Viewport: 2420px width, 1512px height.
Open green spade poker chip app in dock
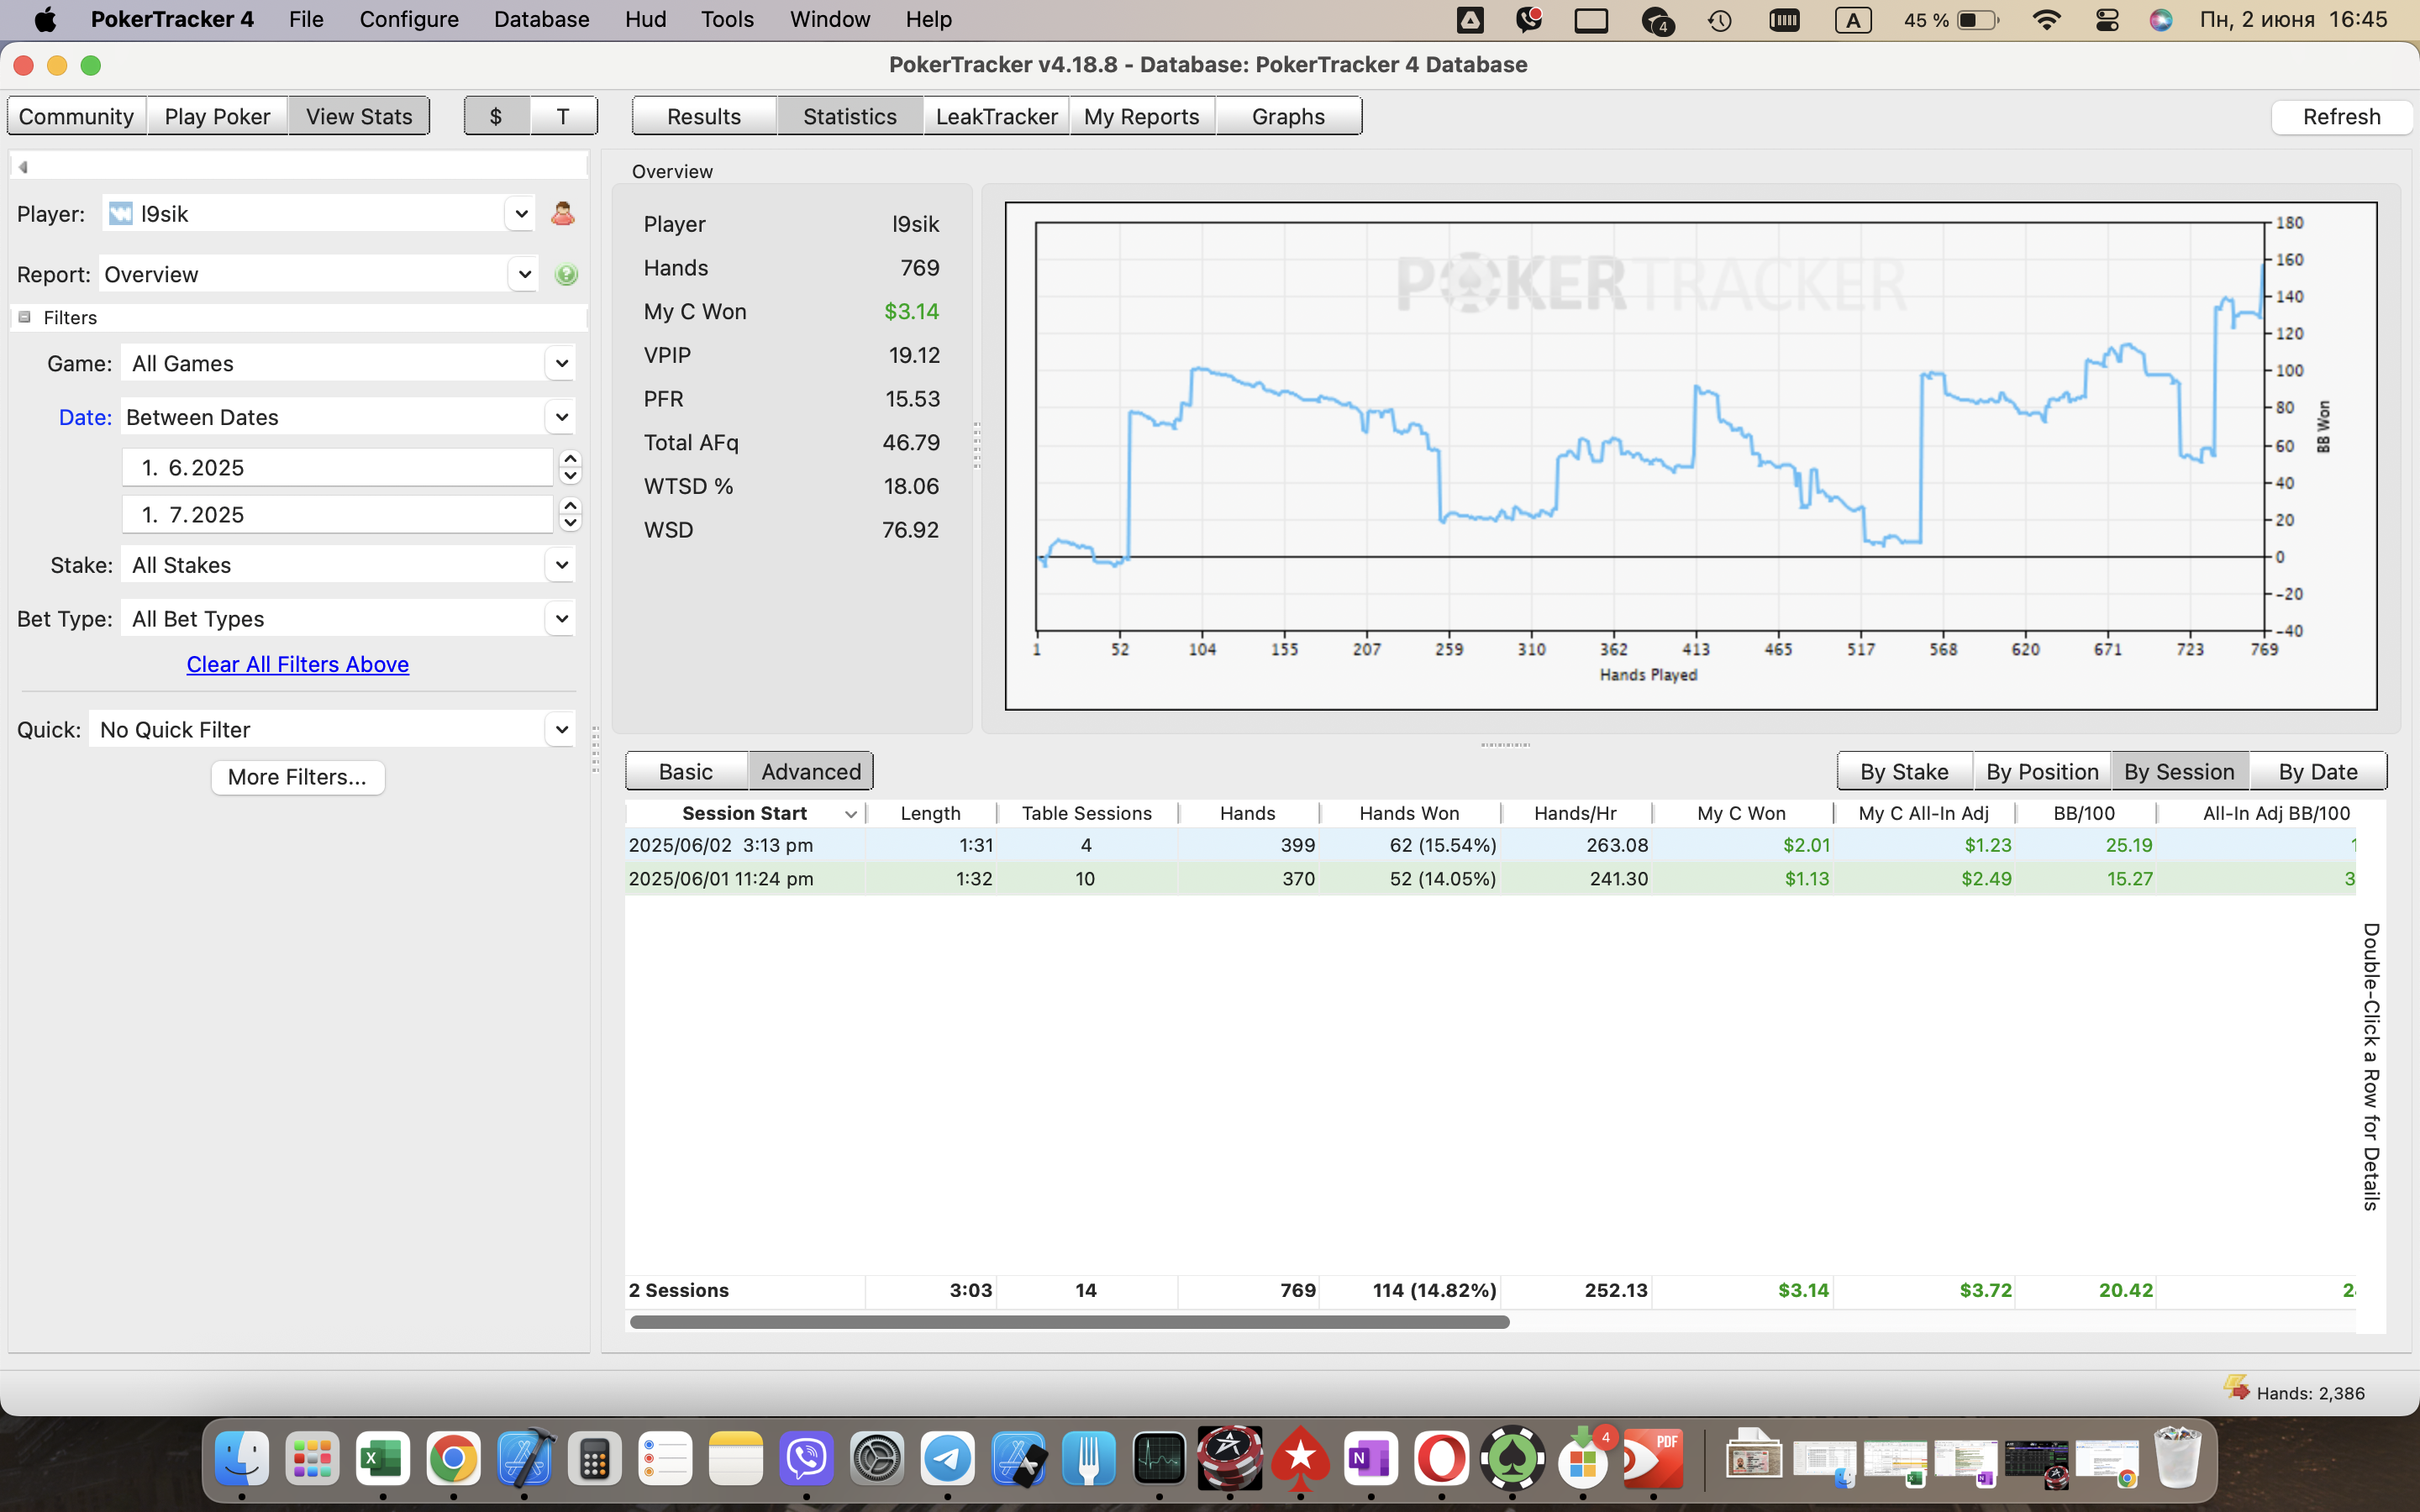coord(1512,1459)
